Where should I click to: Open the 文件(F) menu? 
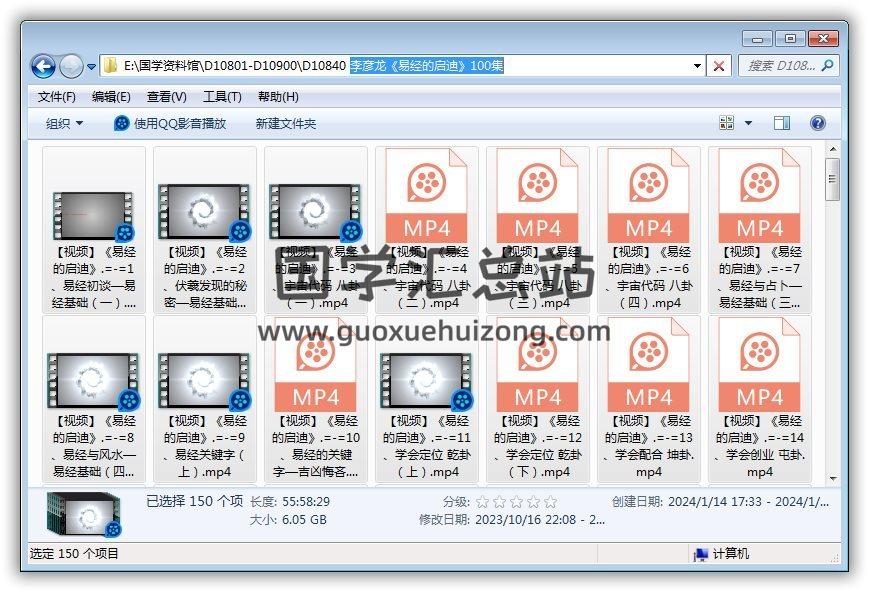[56, 97]
